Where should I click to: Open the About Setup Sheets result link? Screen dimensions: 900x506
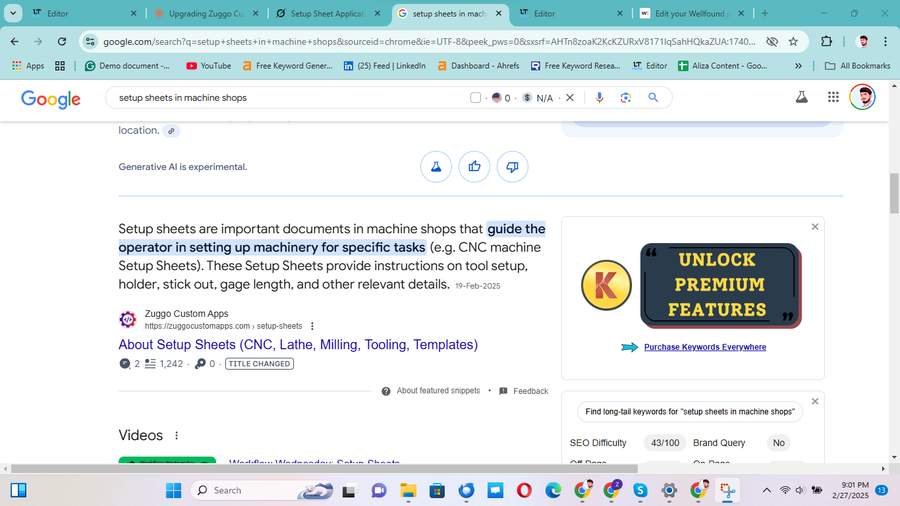coord(298,345)
